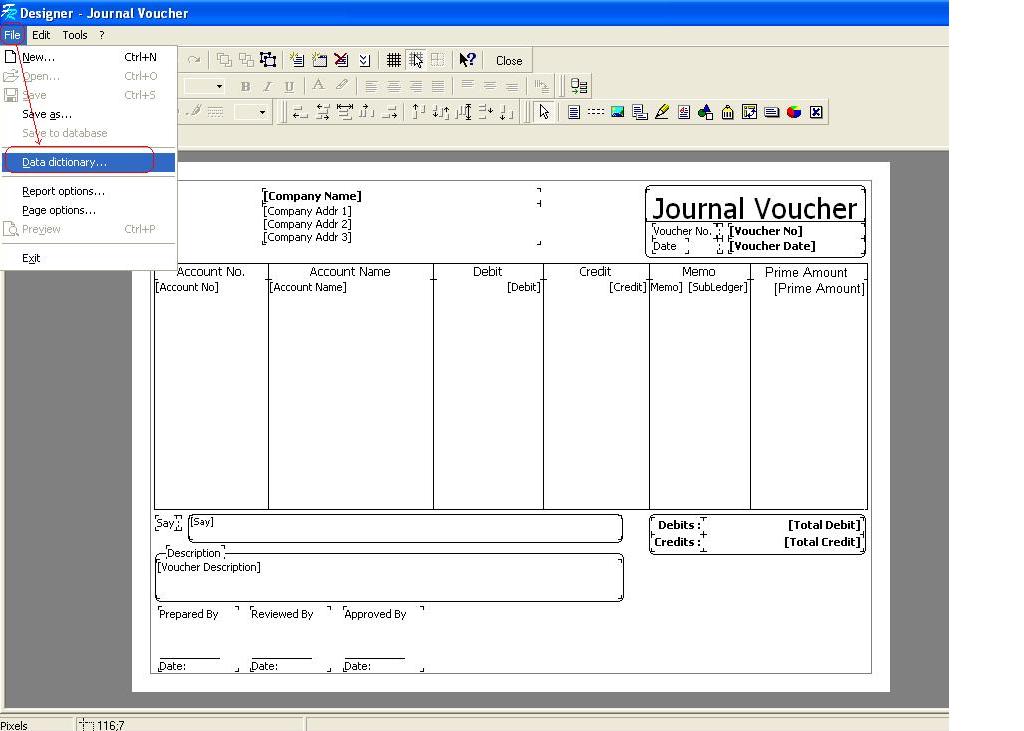1024x731 pixels.
Task: Toggle Italic formatting
Action: click(x=267, y=86)
